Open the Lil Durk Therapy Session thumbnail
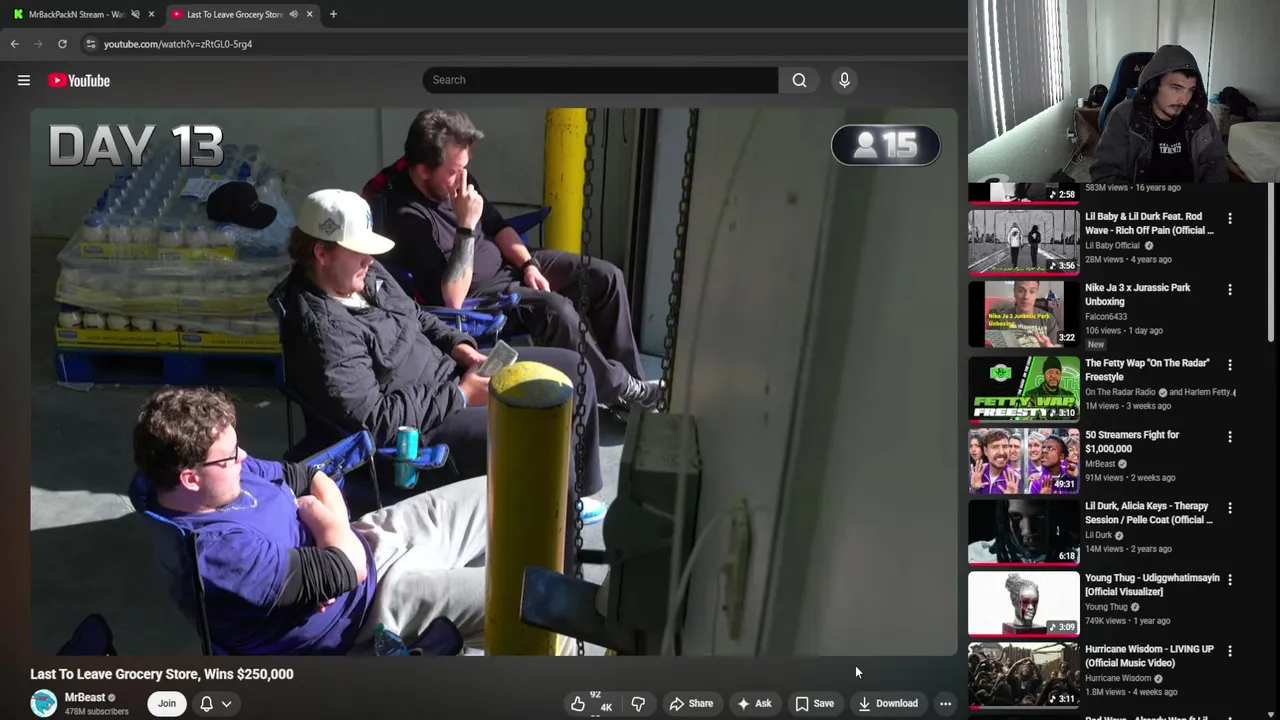Screen dimensions: 1280x720 point(1024,531)
